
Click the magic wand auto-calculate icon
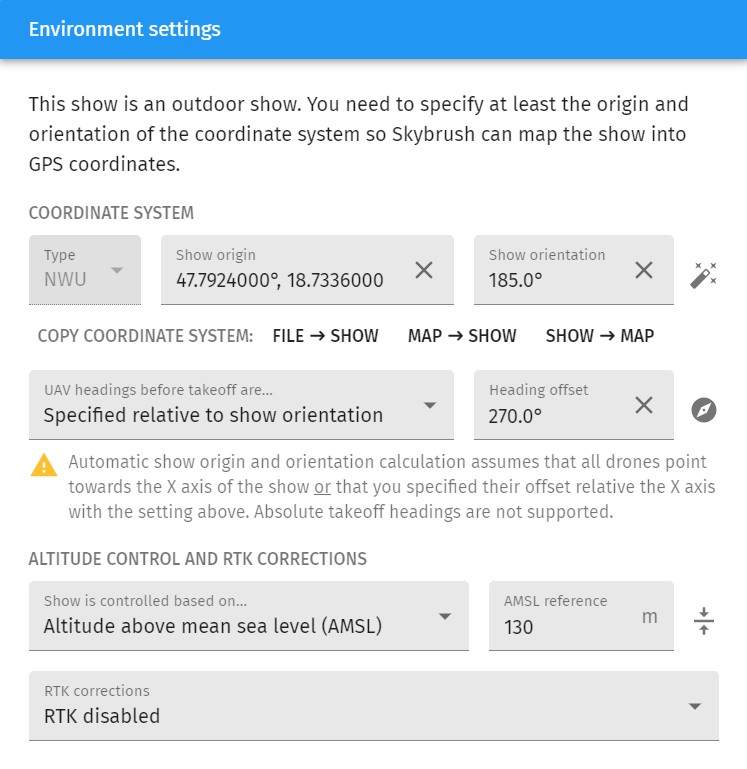pyautogui.click(x=704, y=275)
